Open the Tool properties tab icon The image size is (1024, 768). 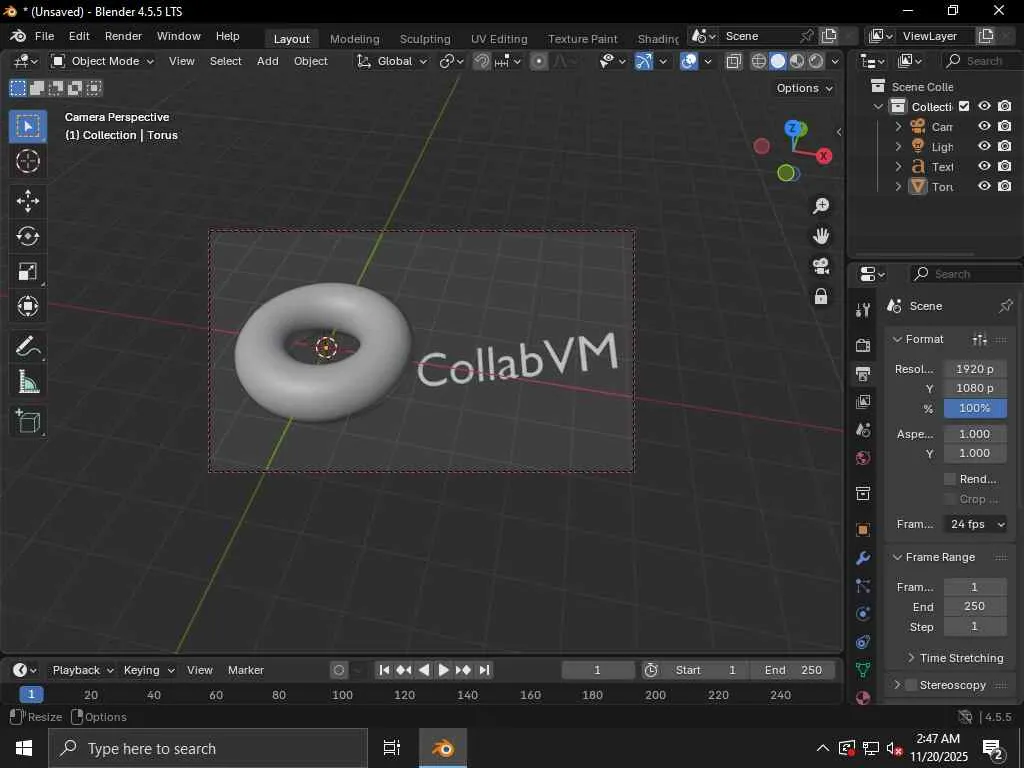[x=863, y=311]
